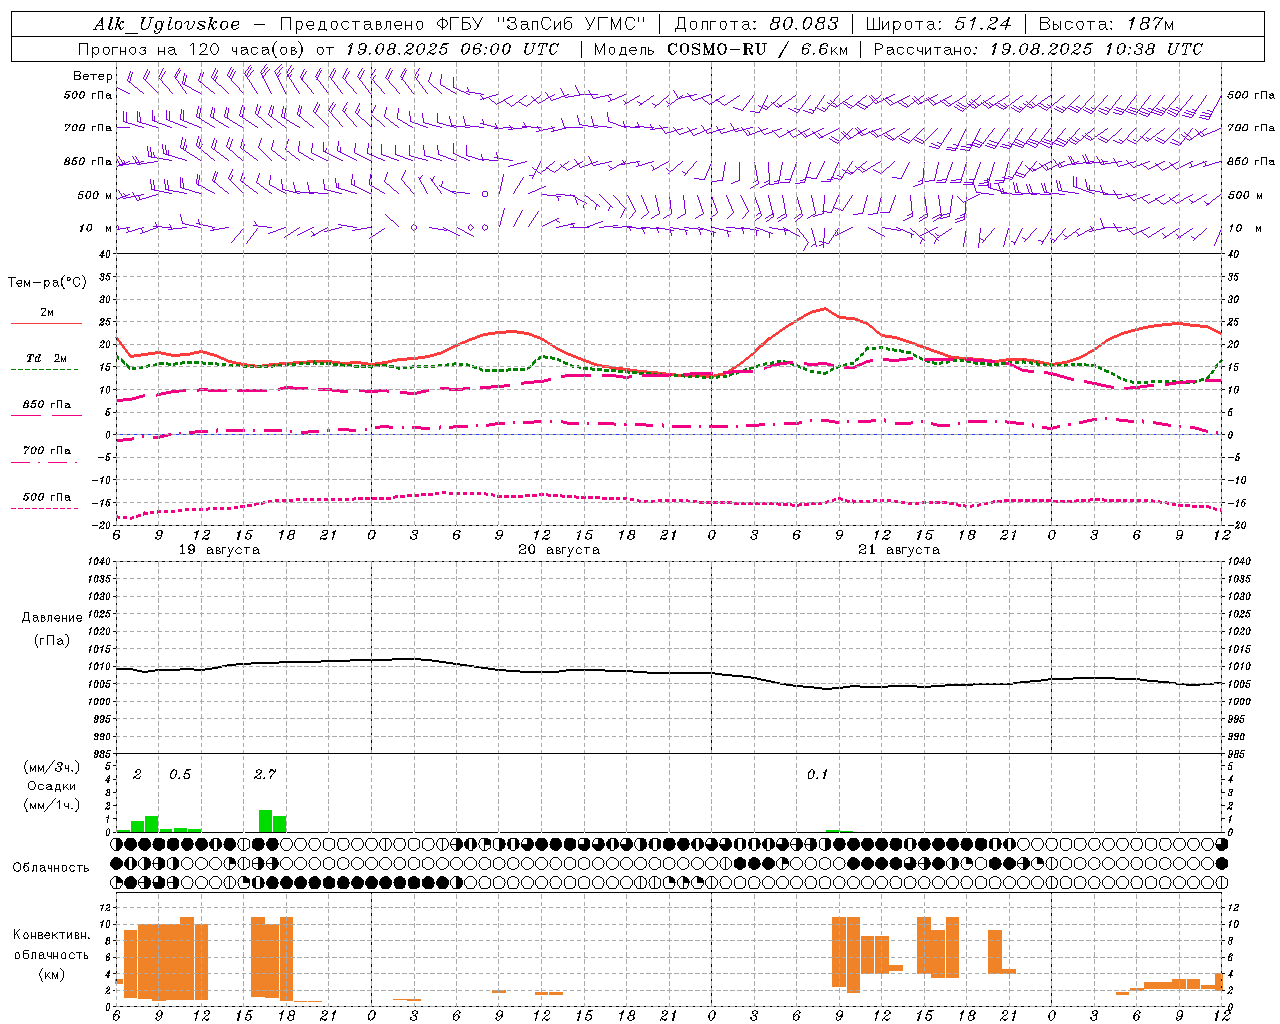Click the Тем-ра(°C) axis title
Screen dimensions: 1280x1024
[x=47, y=283]
